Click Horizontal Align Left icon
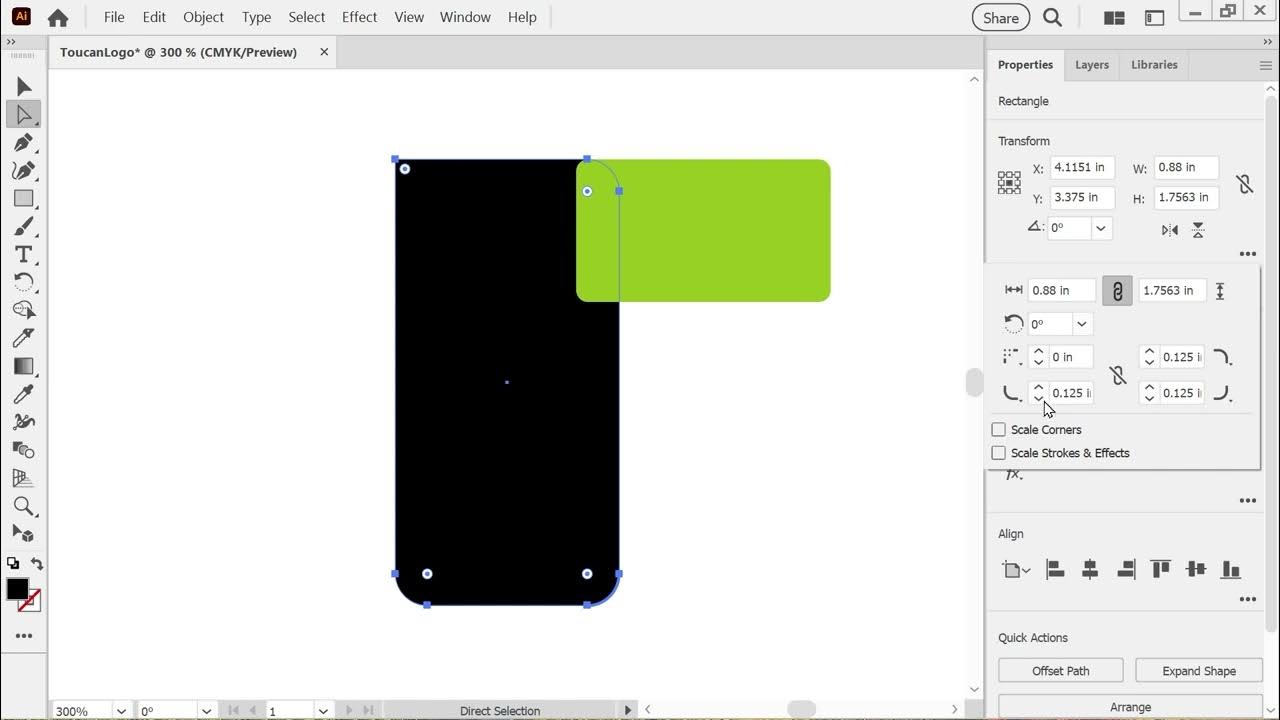Screen dimensions: 1280x720 pos(1055,570)
